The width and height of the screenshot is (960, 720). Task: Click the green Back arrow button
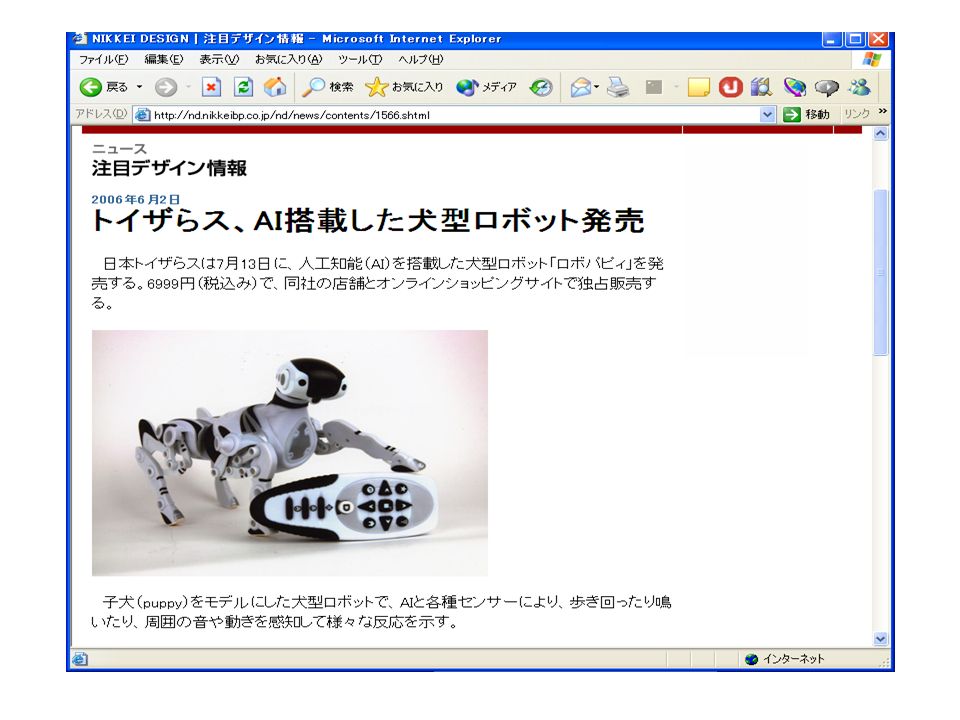[x=91, y=87]
